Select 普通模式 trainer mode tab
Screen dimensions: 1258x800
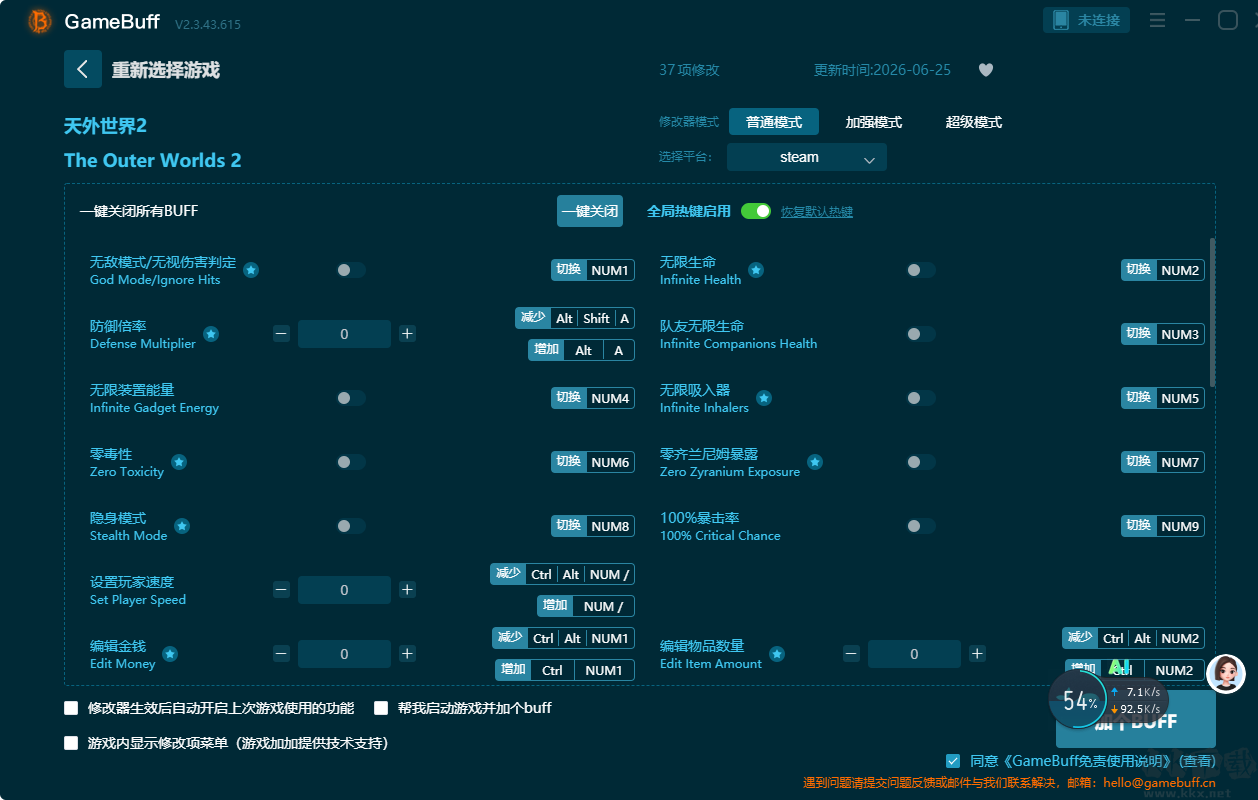(x=774, y=122)
